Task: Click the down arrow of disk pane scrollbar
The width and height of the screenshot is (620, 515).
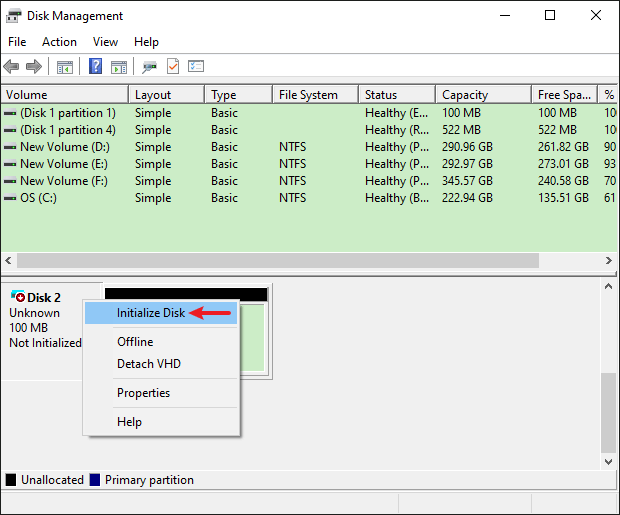Action: 609,462
